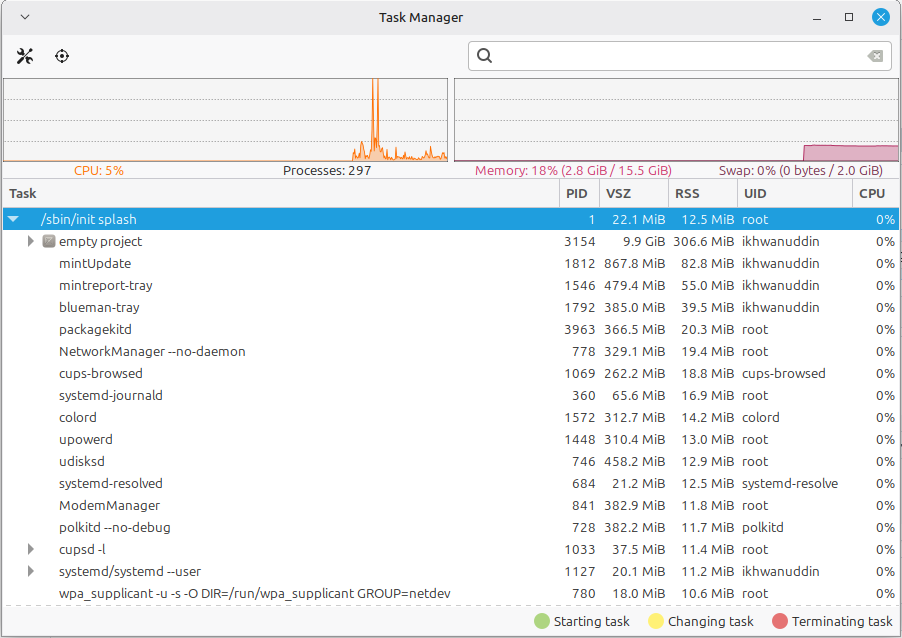Click the Swap: 0% usage label
The height and width of the screenshot is (638, 902).
(800, 170)
